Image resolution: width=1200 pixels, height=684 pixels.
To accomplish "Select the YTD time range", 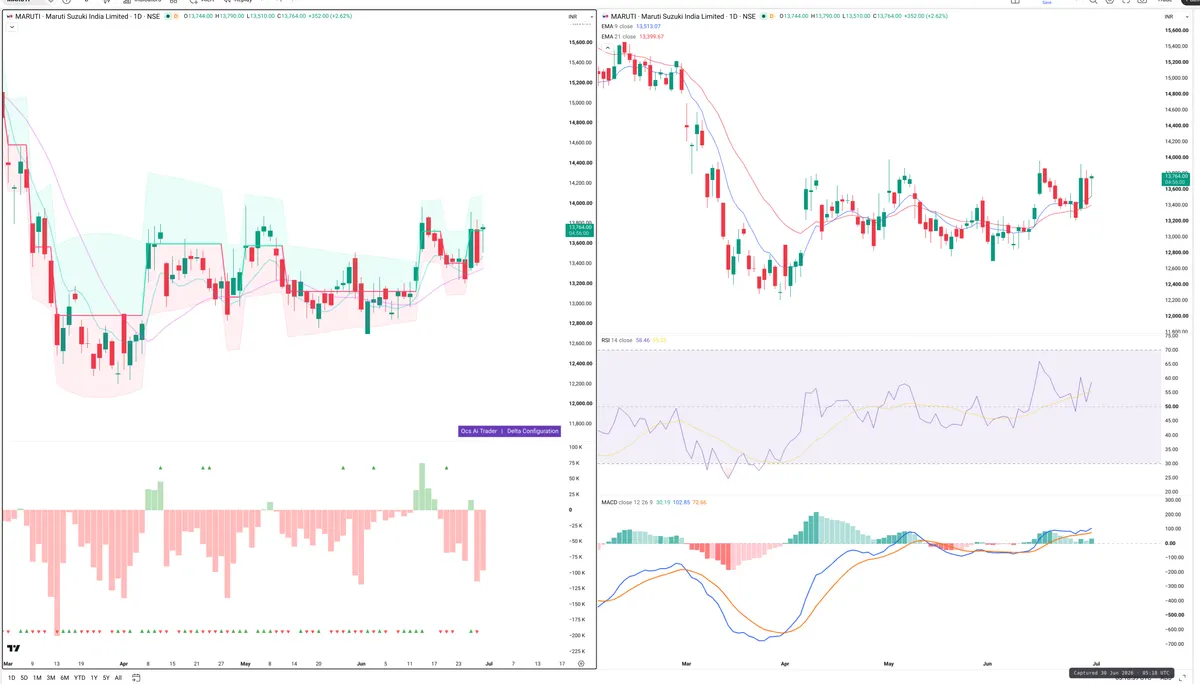I will (79, 678).
